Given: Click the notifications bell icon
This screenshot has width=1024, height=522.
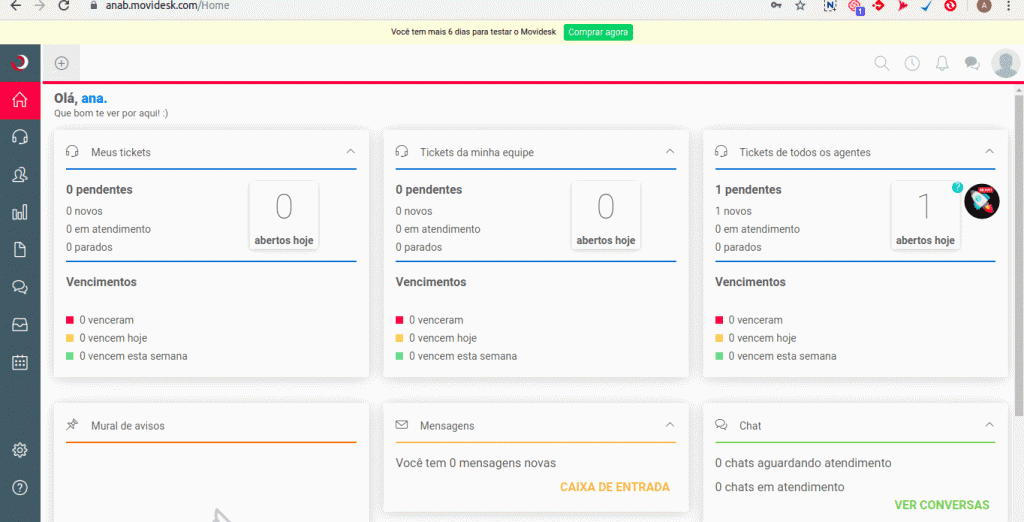Looking at the screenshot, I should [x=942, y=63].
